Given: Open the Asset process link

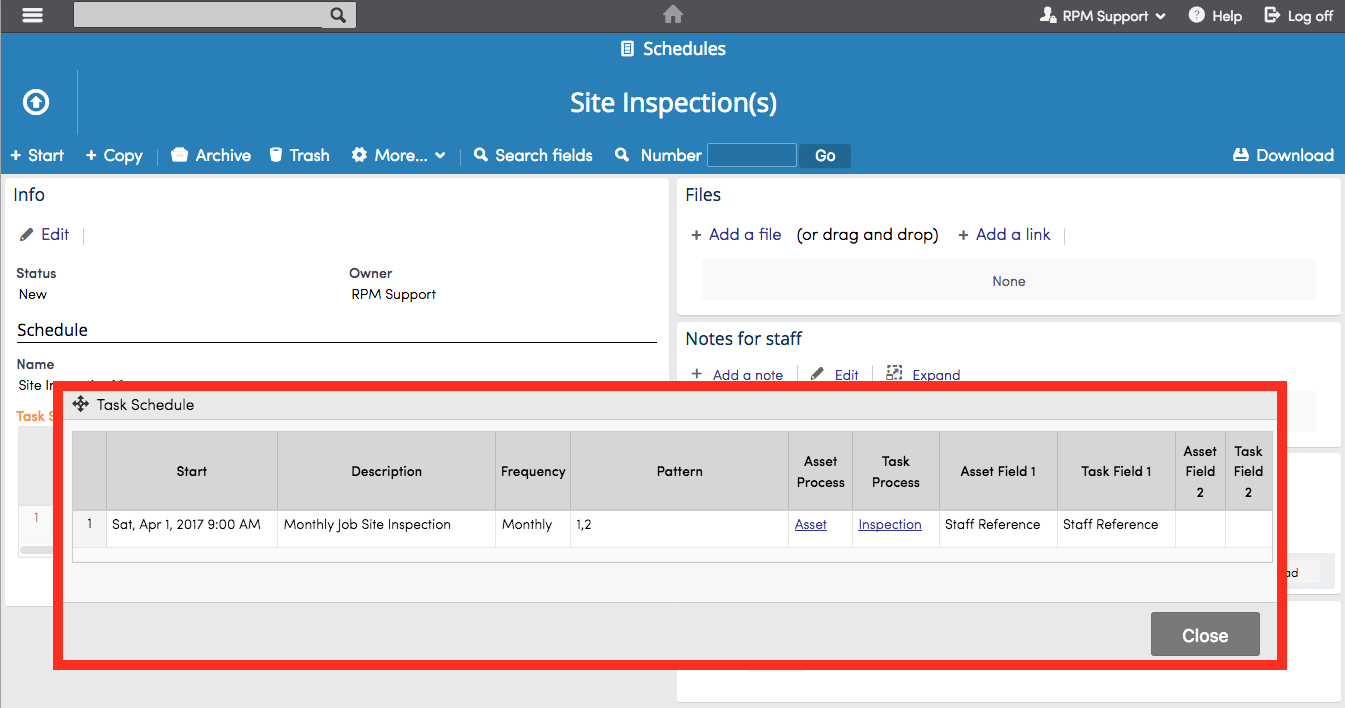Looking at the screenshot, I should coord(811,524).
